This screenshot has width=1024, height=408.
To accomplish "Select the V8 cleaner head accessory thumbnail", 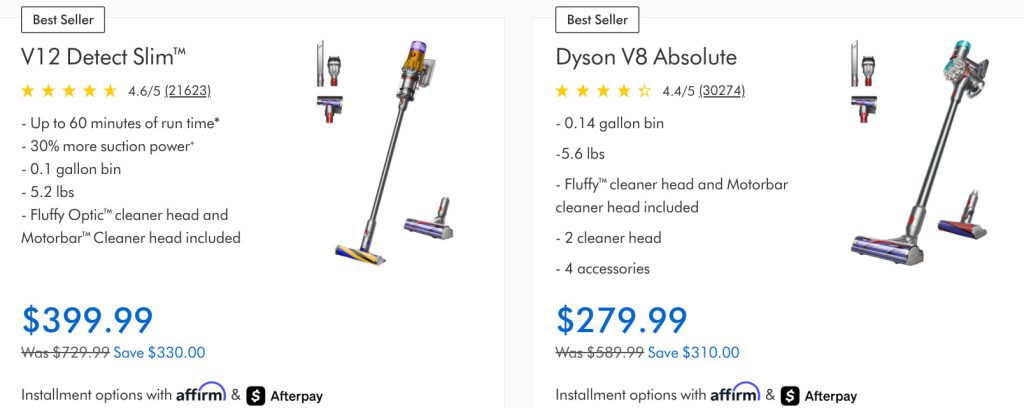I will click(x=860, y=109).
